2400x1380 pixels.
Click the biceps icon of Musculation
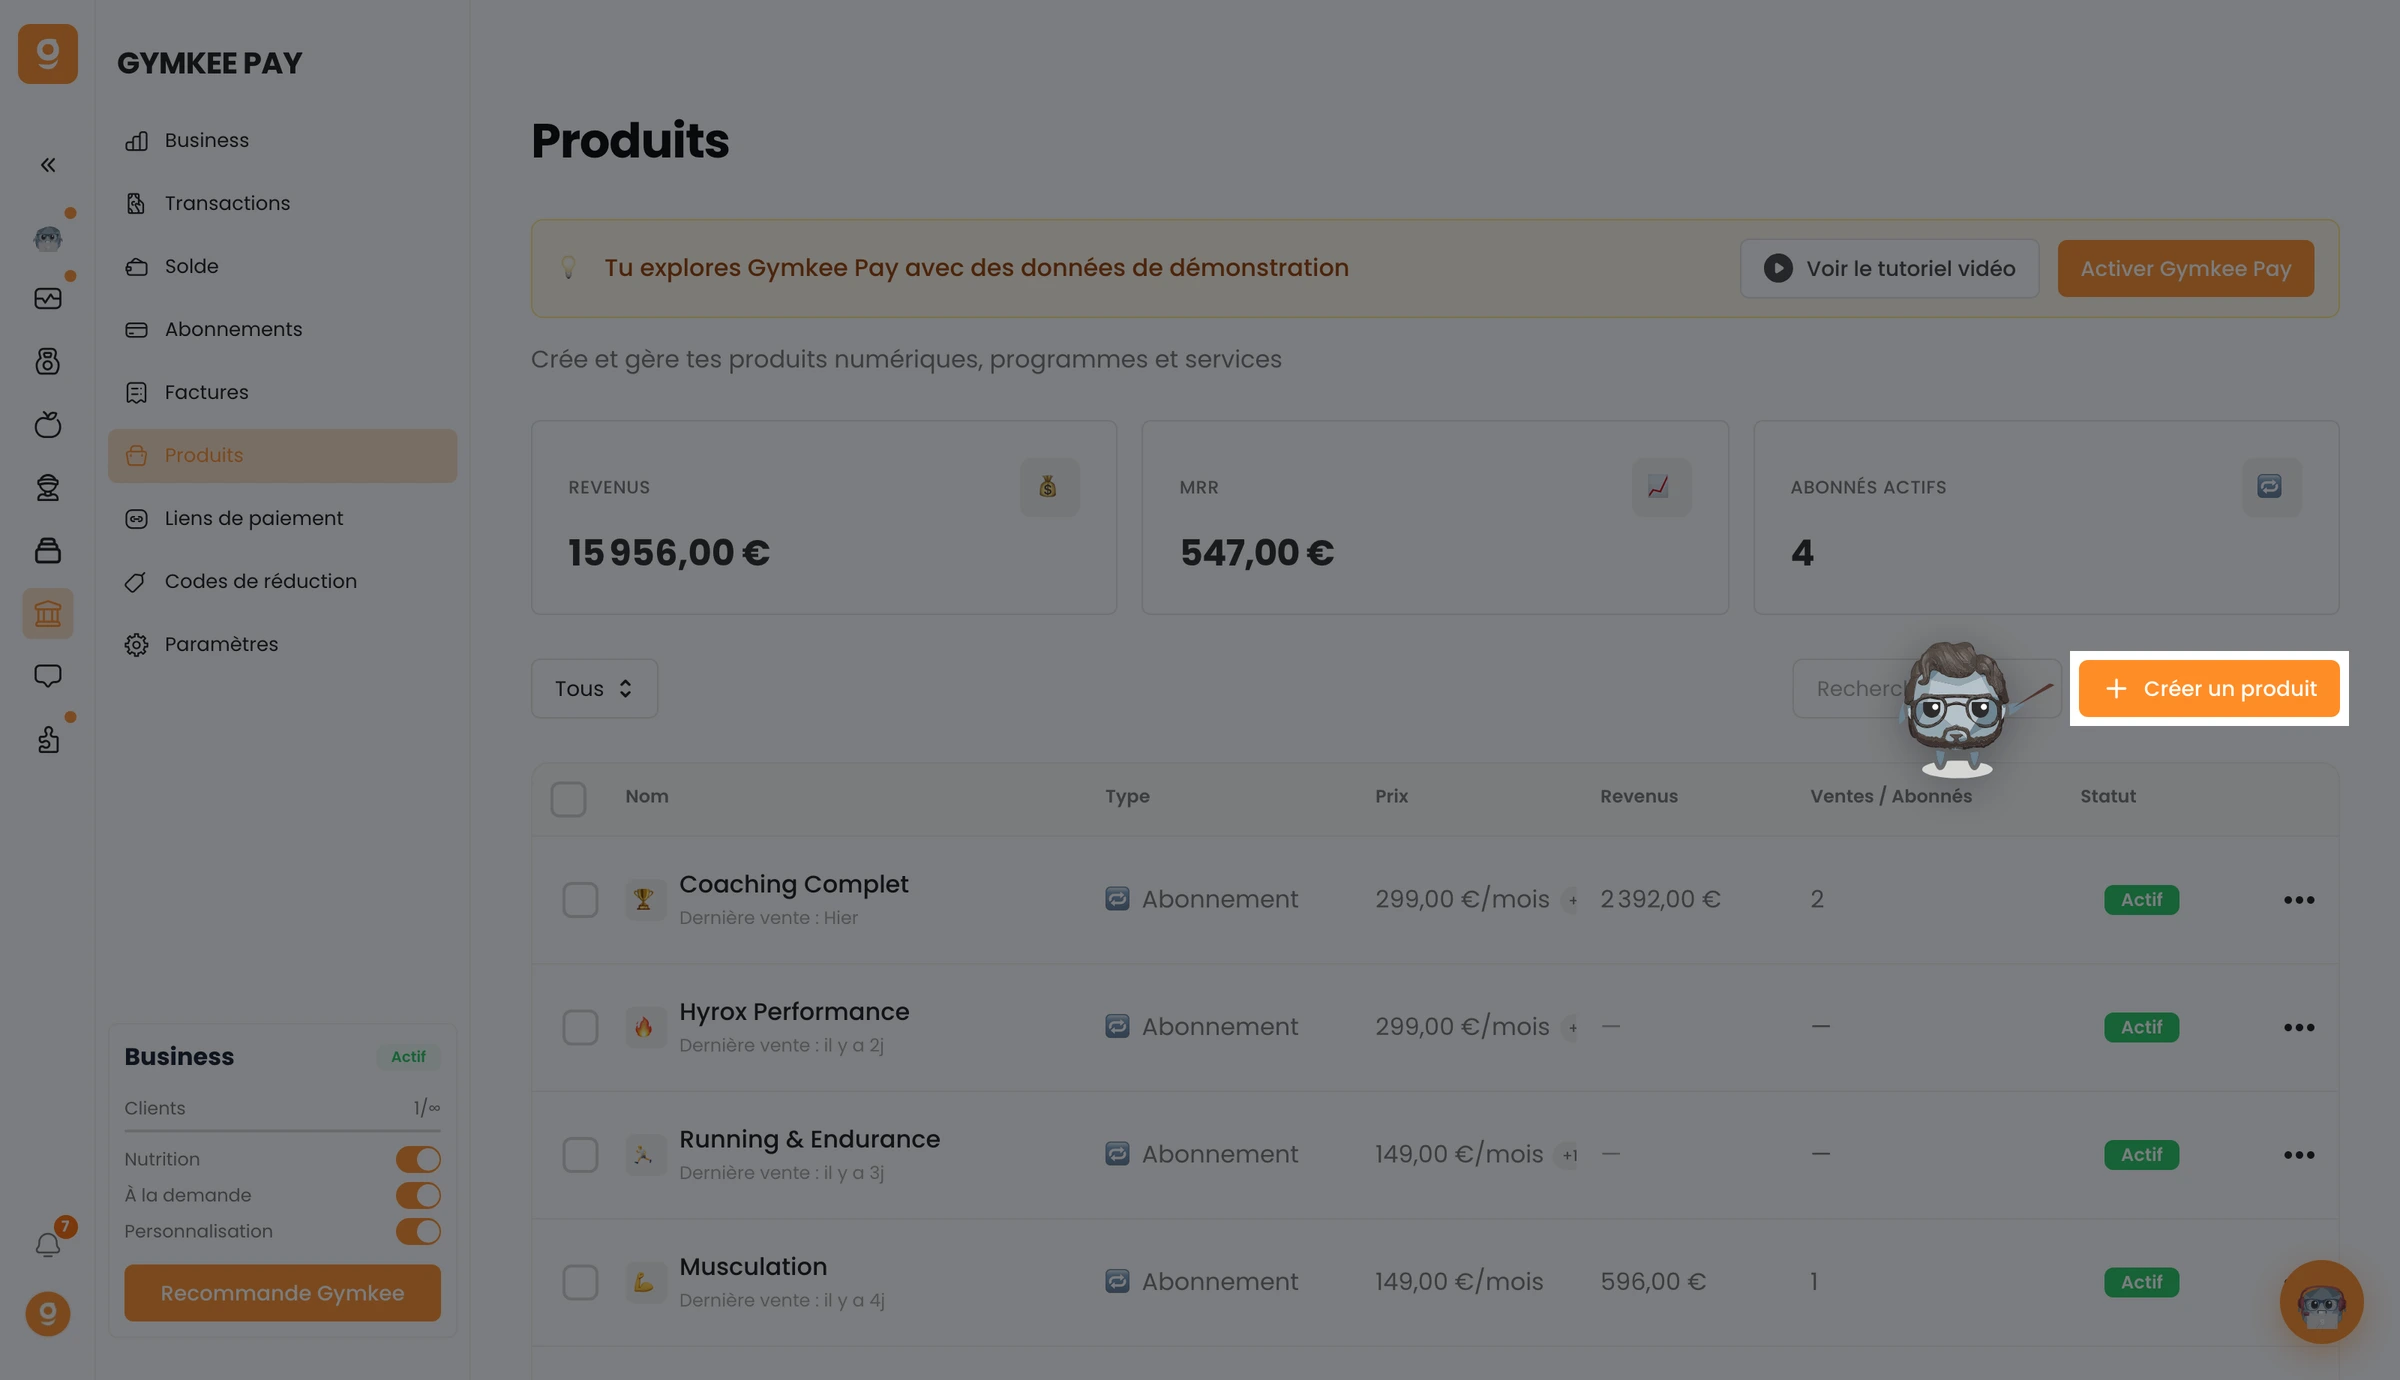pyautogui.click(x=644, y=1282)
